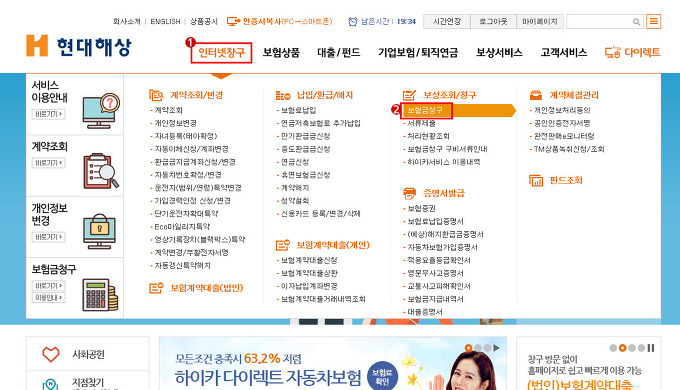Click the search magnifier icon
The width and height of the screenshot is (680, 390).
pos(636,21)
